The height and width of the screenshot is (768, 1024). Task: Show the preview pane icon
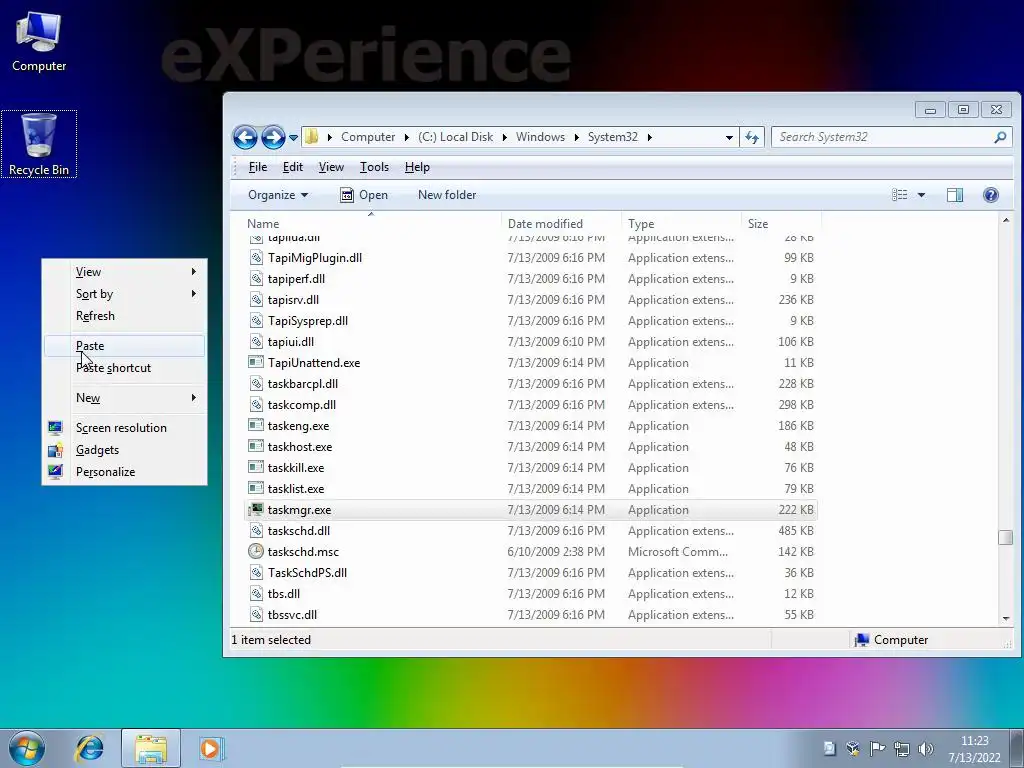955,195
